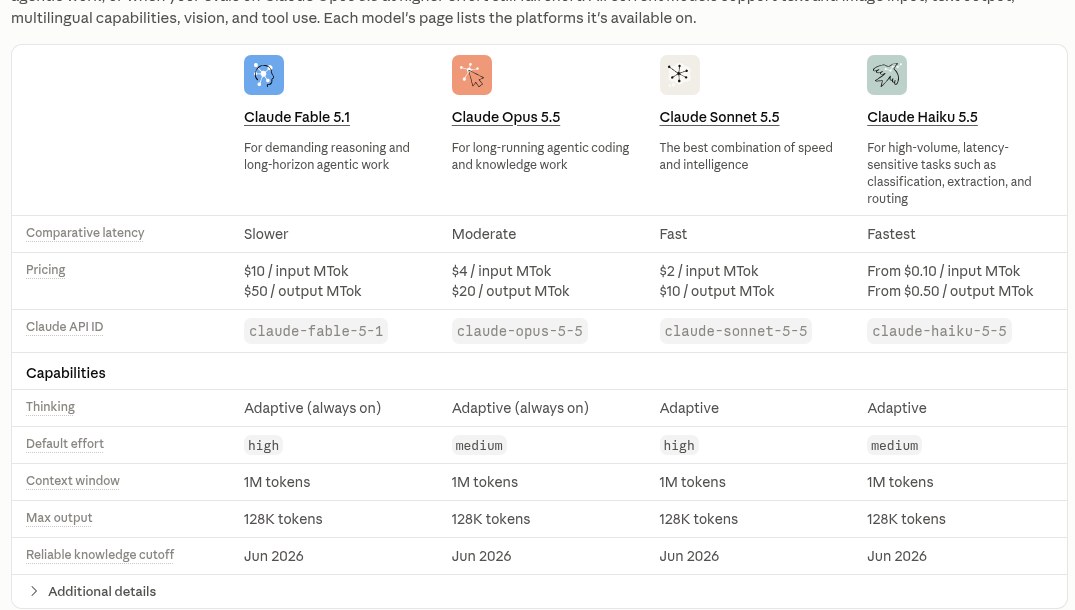Click the "$4 / input MTok" price
This screenshot has height=610, width=1075.
coord(502,271)
